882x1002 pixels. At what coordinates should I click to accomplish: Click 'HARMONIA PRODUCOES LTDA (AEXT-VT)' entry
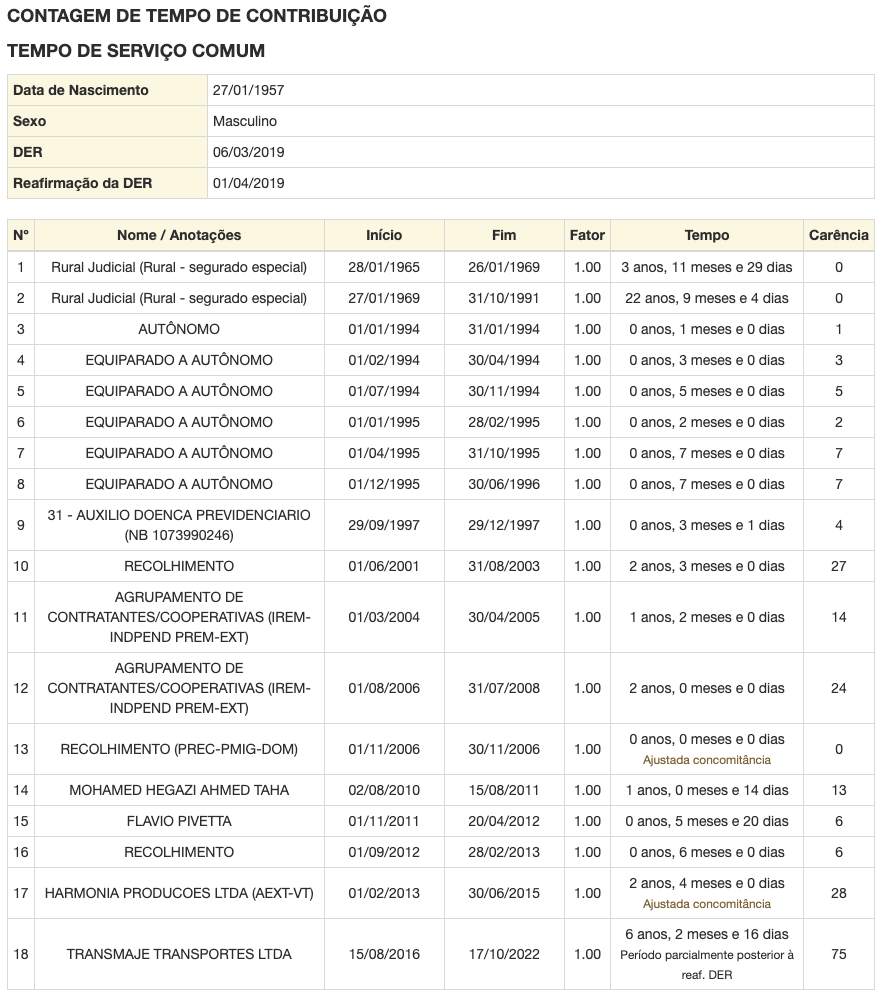click(x=179, y=893)
